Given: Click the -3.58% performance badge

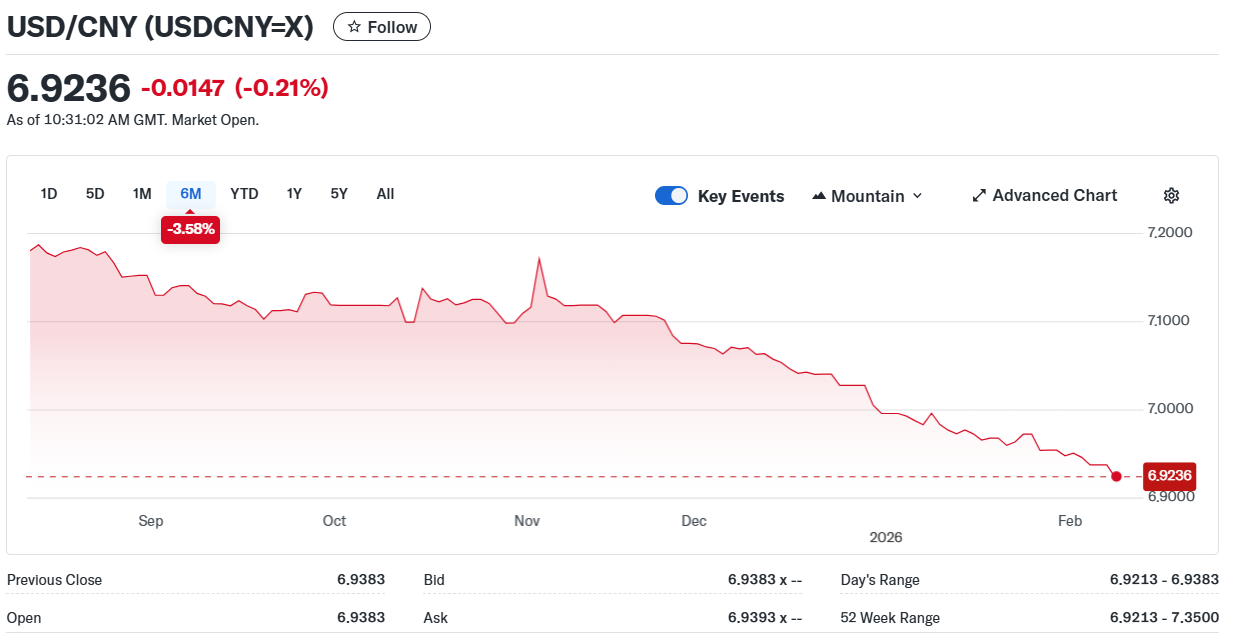Looking at the screenshot, I should [x=190, y=230].
